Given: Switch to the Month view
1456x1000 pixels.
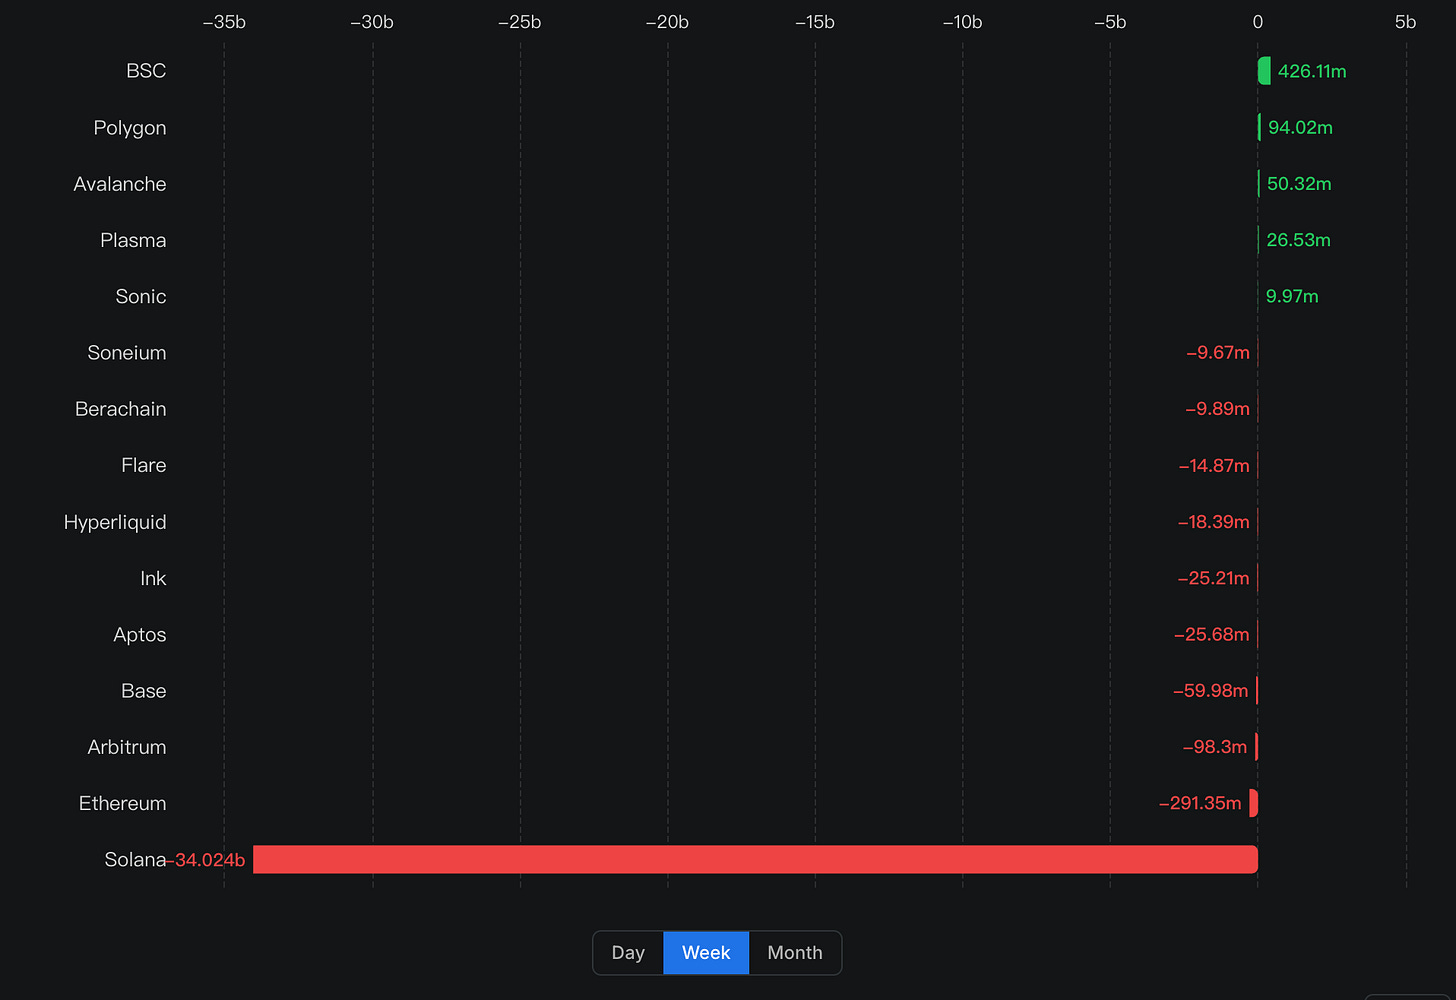Looking at the screenshot, I should point(795,953).
